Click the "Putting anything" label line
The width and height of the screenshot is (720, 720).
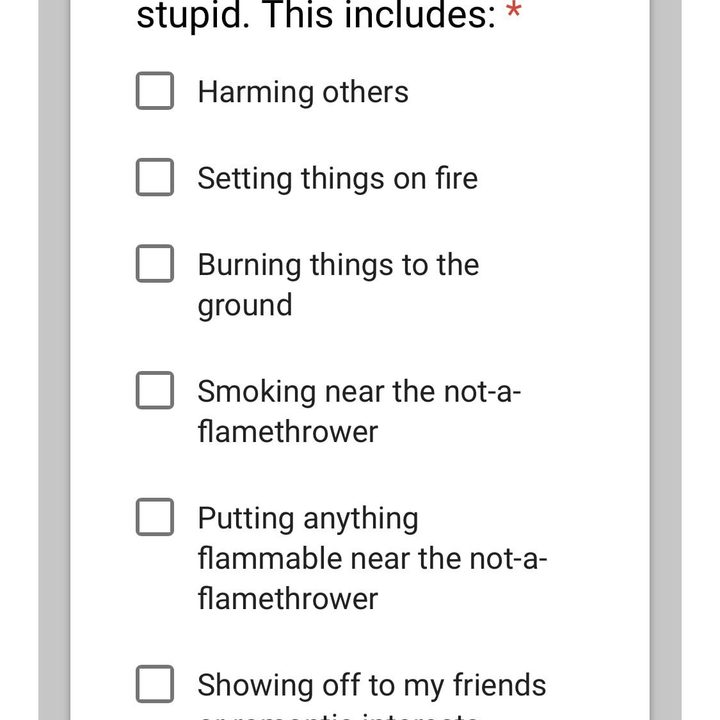point(308,518)
